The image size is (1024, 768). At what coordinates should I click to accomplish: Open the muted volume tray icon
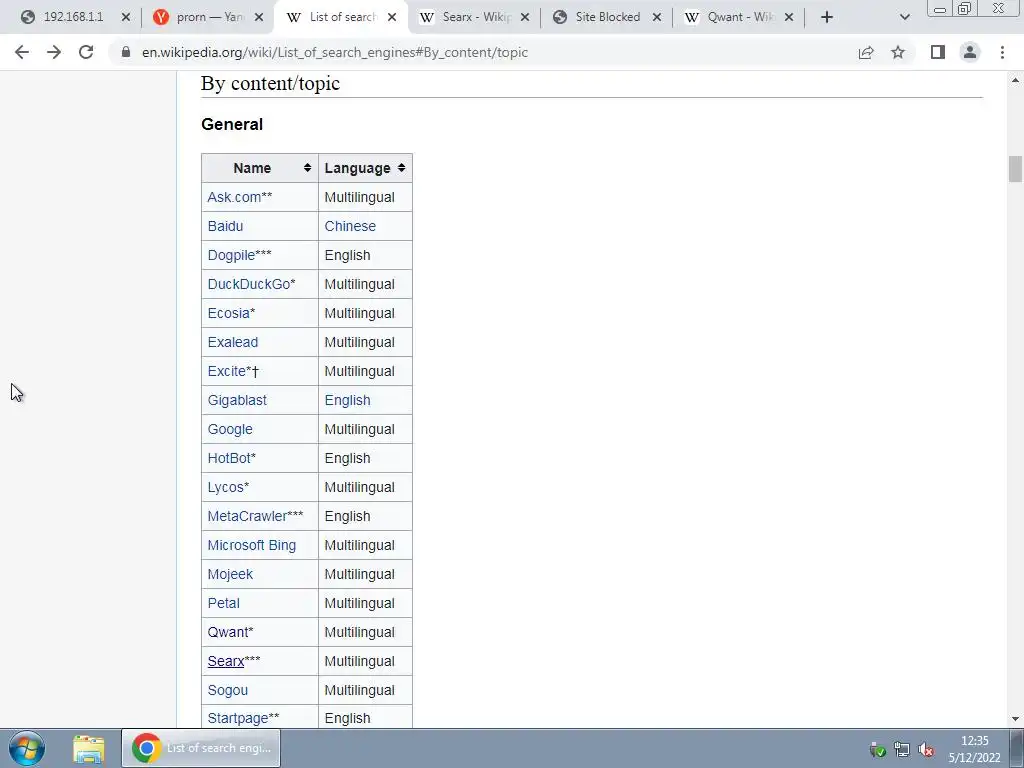coord(926,749)
